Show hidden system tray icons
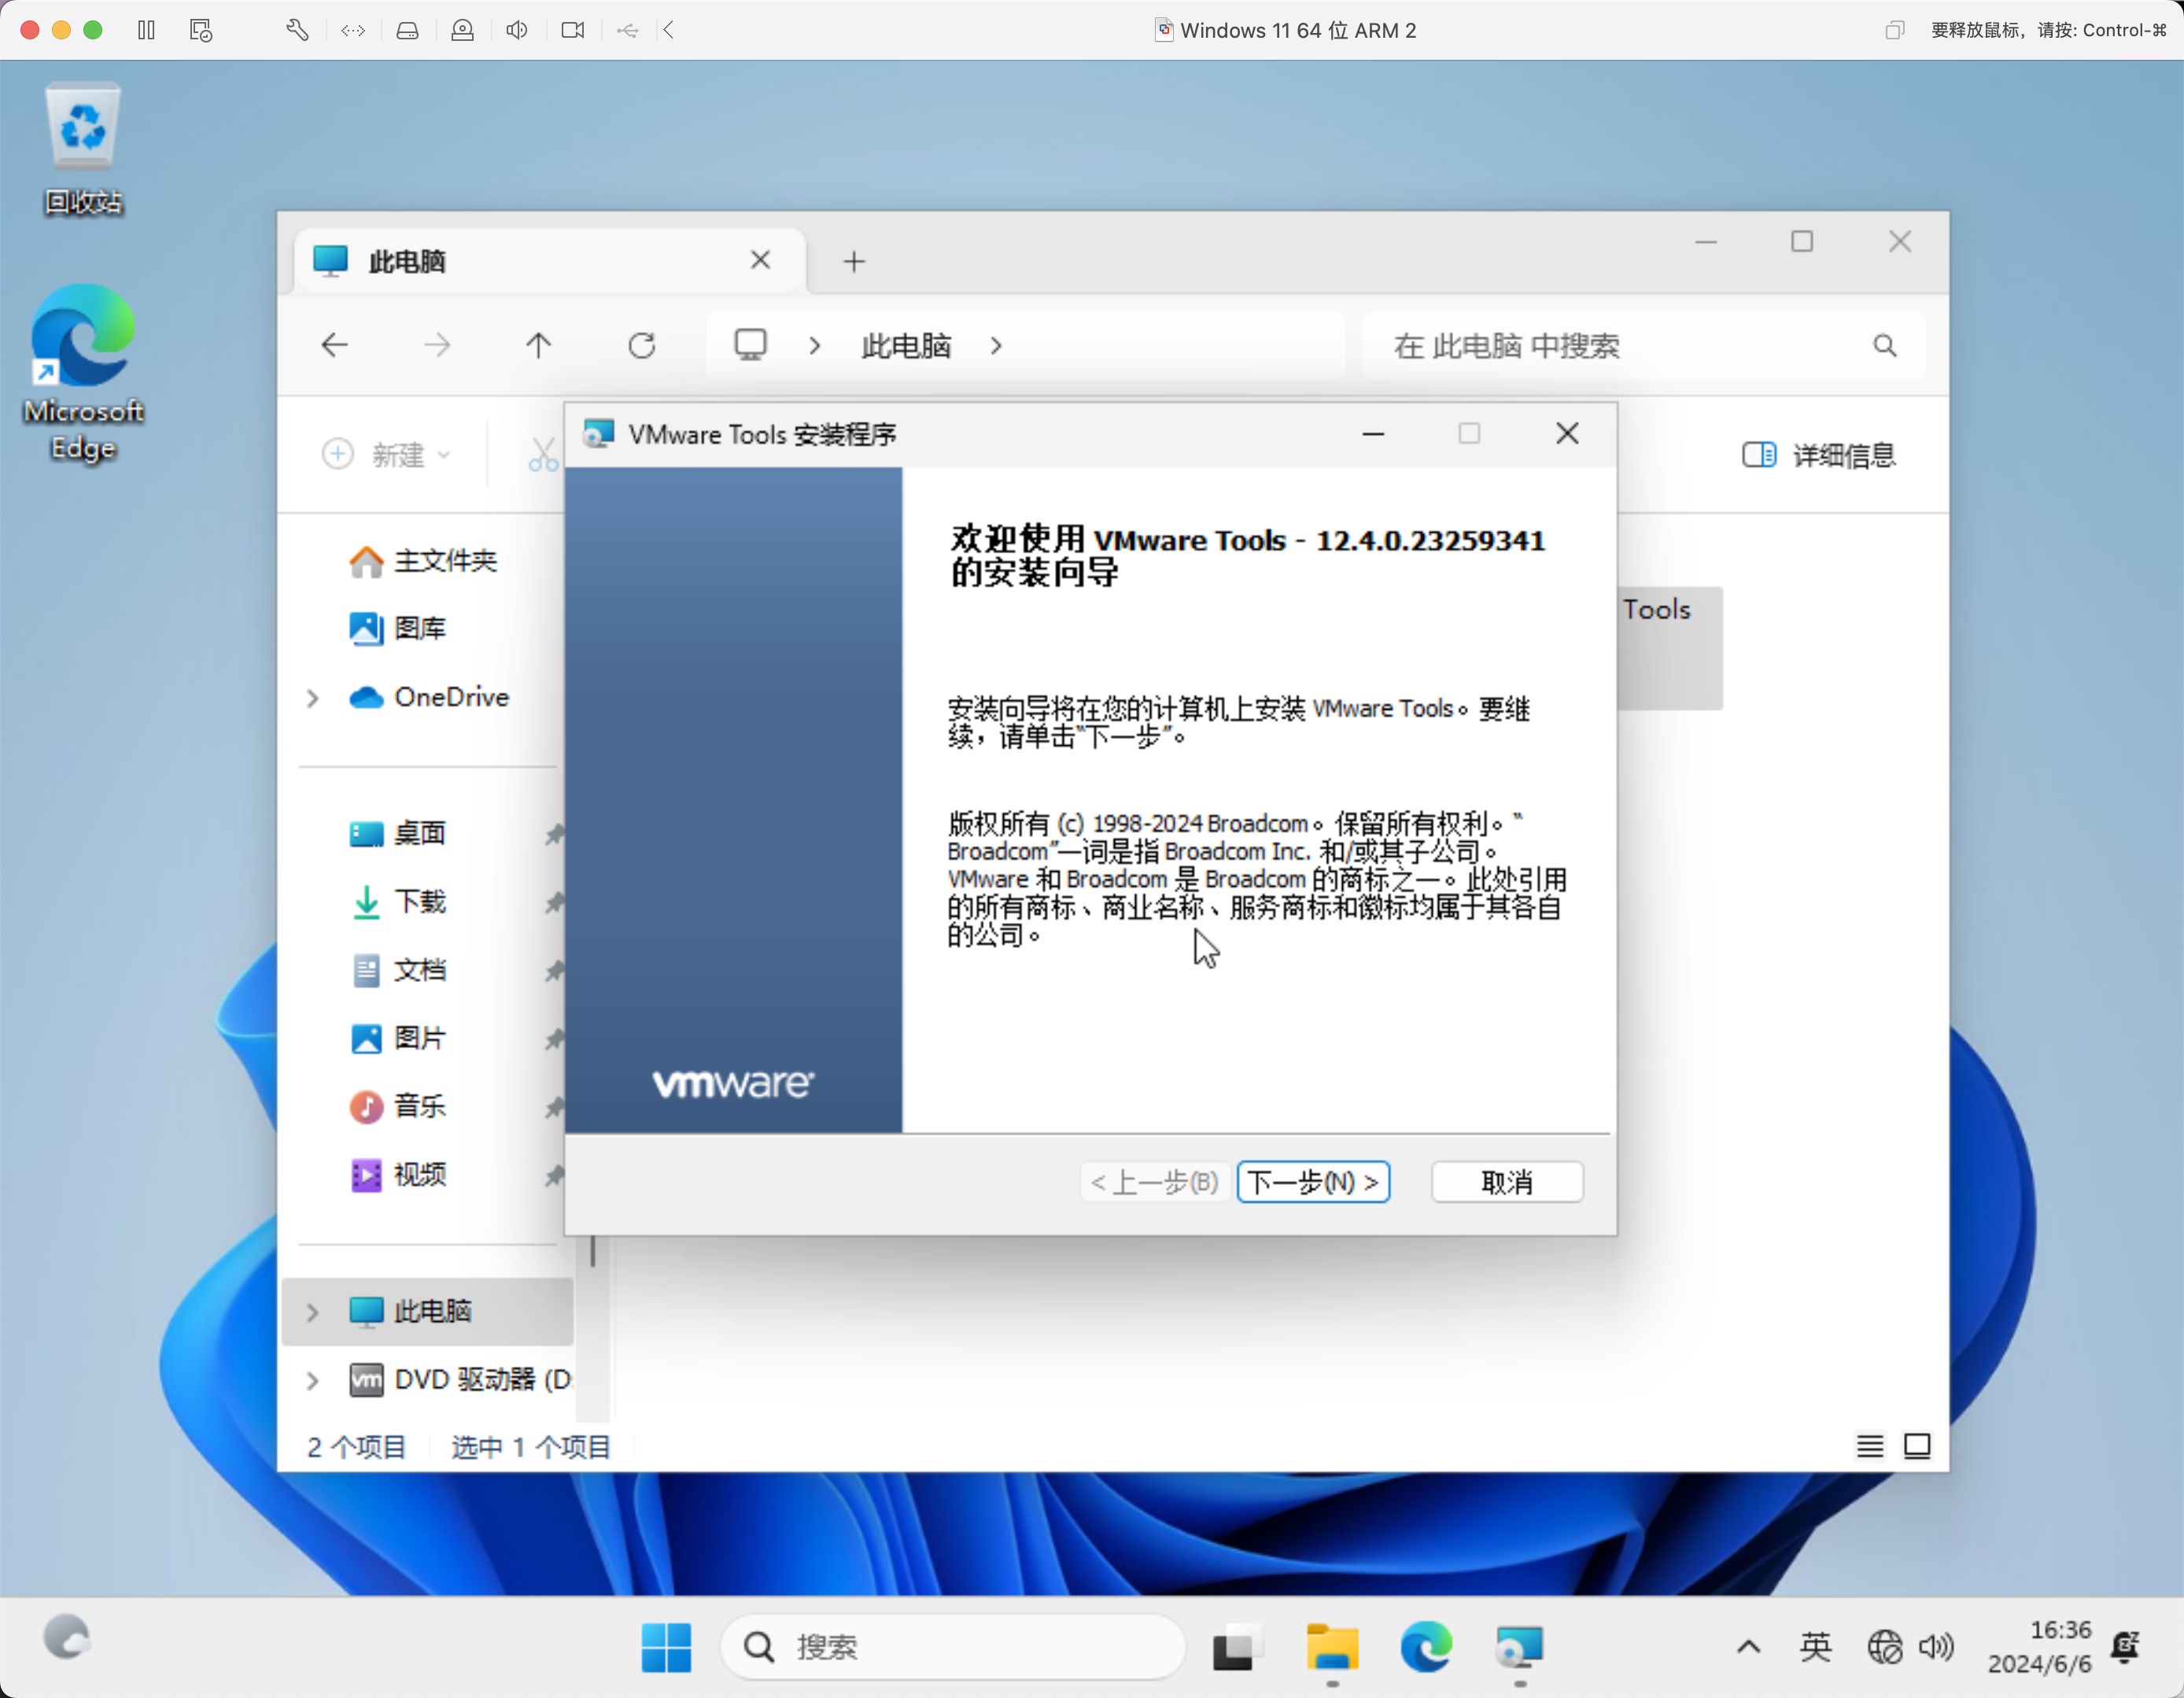 click(1749, 1646)
